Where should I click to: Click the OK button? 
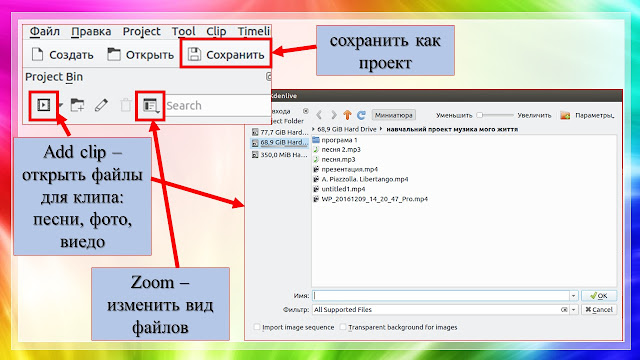click(x=599, y=296)
